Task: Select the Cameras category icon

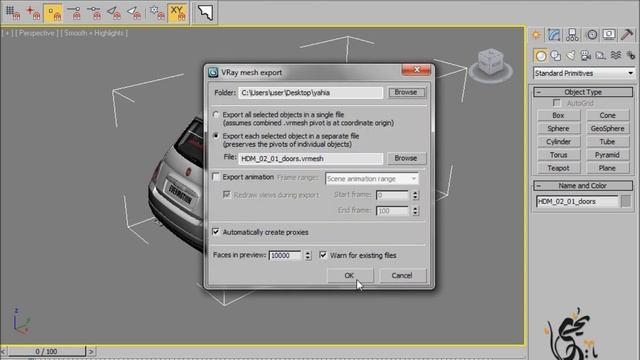Action: pos(586,56)
